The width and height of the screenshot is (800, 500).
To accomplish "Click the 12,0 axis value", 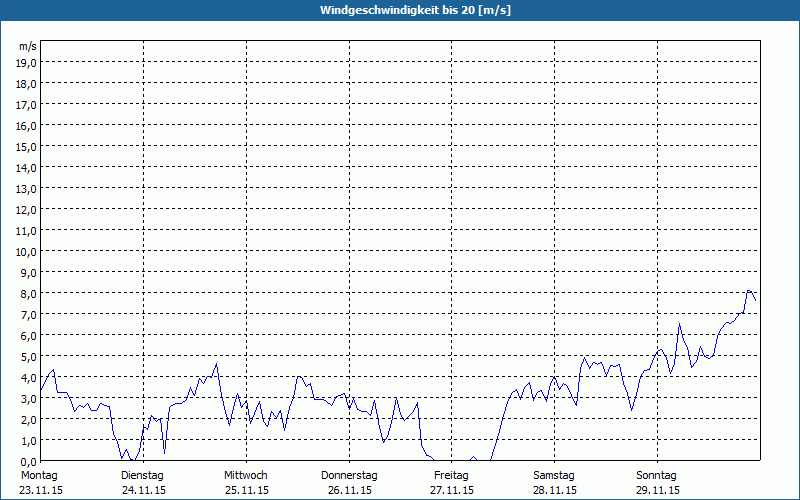I will (x=27, y=210).
